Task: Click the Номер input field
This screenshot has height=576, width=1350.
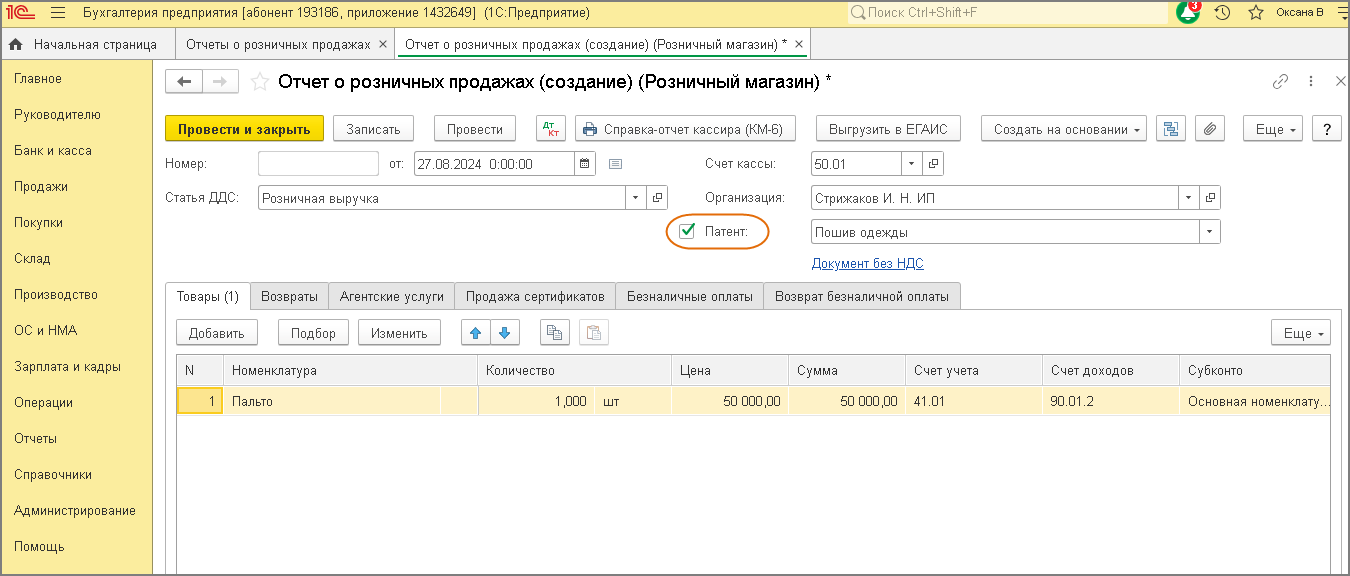Action: pos(318,164)
